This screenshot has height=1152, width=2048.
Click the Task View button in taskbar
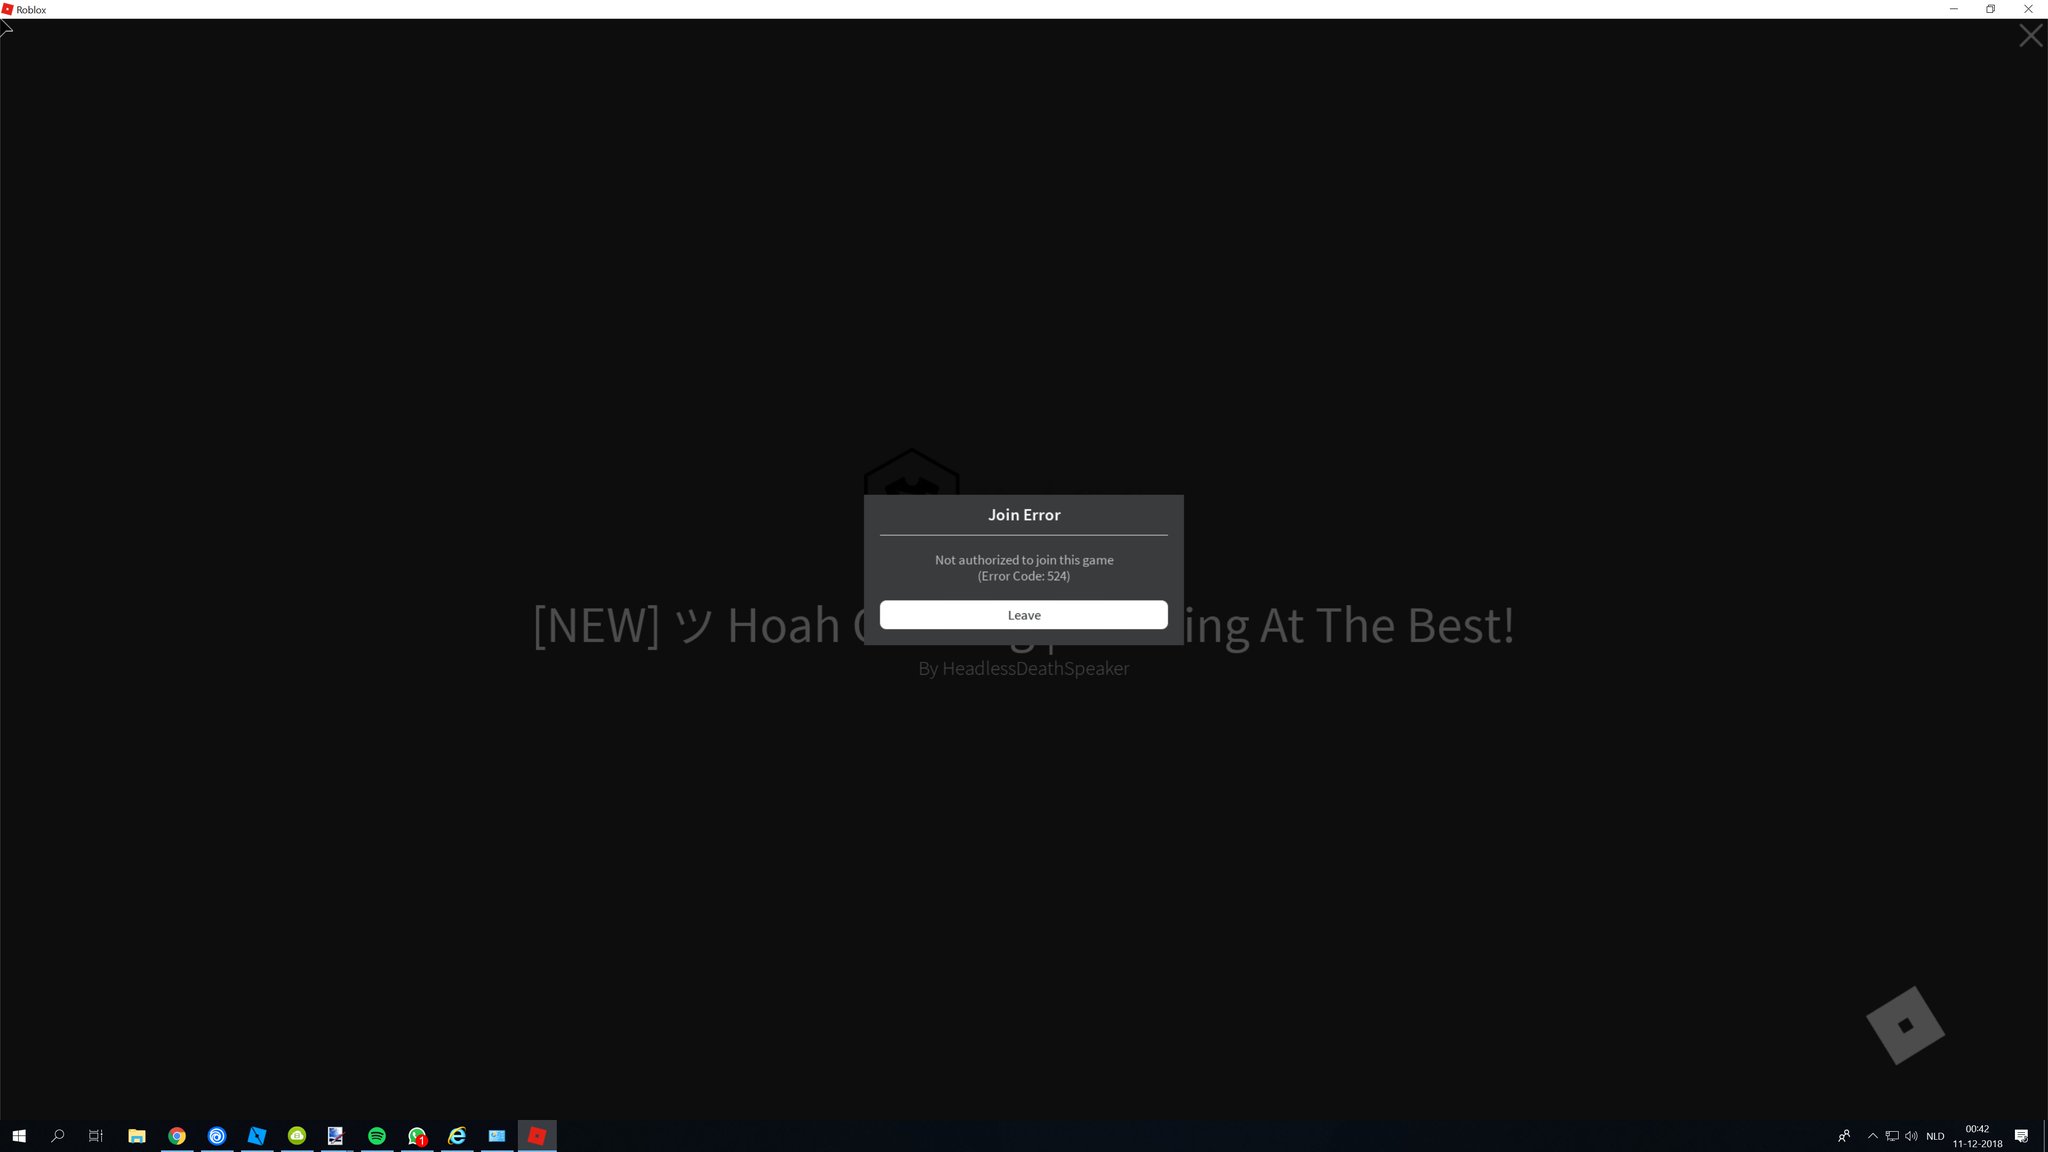pyautogui.click(x=96, y=1137)
